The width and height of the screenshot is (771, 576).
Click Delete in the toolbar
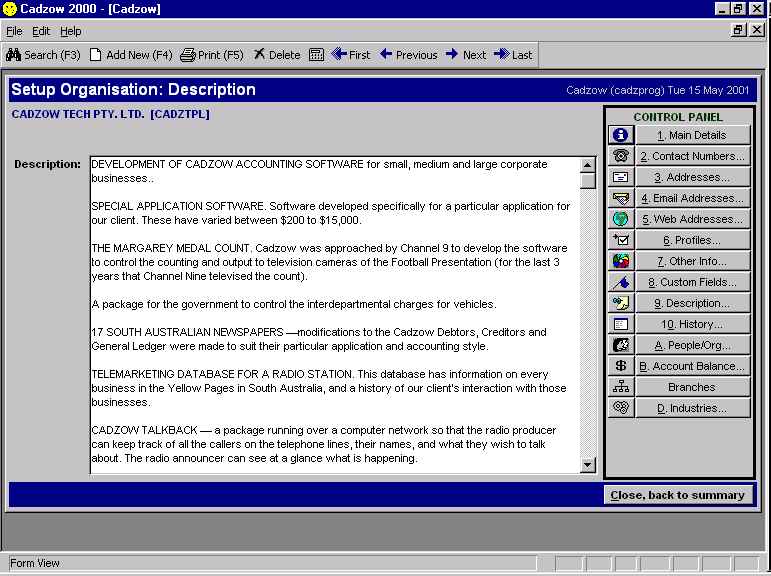coord(277,55)
